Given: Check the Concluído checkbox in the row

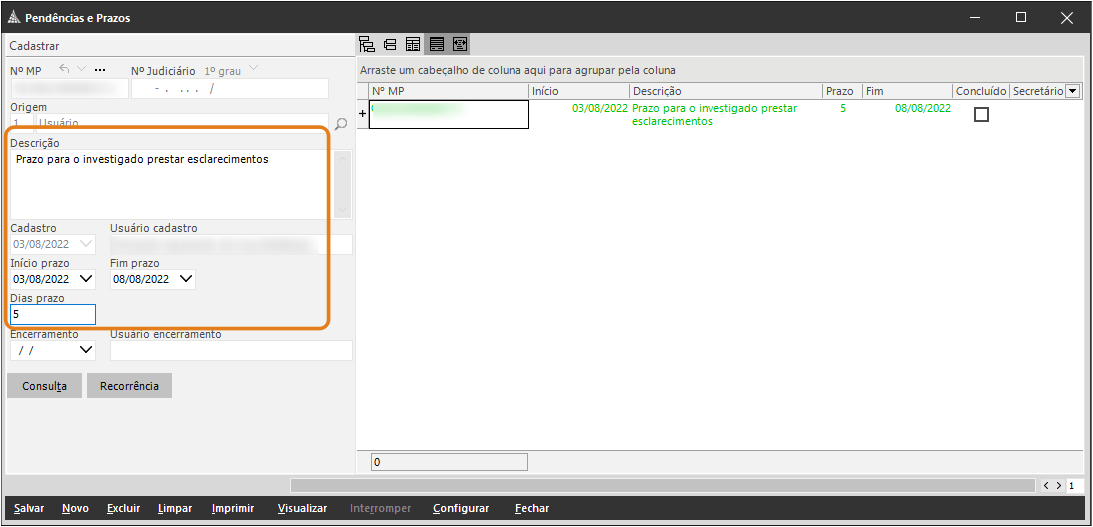Looking at the screenshot, I should pyautogui.click(x=981, y=115).
